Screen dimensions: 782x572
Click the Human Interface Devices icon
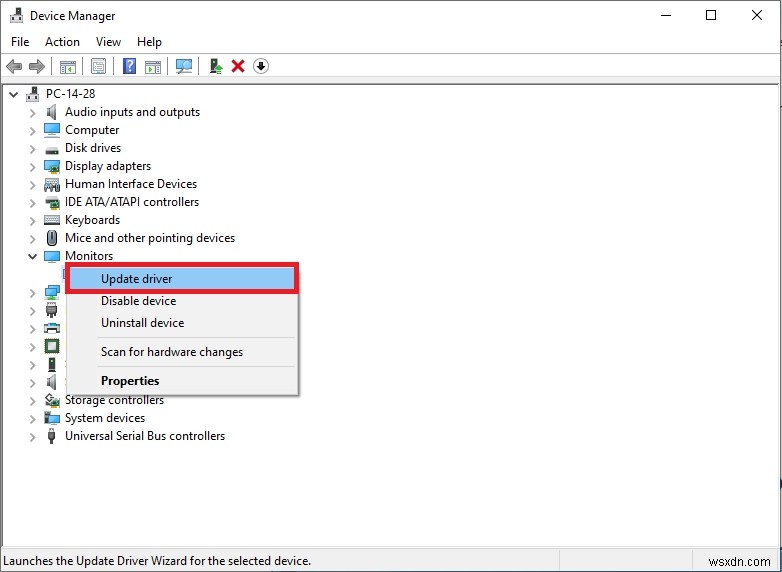[52, 185]
